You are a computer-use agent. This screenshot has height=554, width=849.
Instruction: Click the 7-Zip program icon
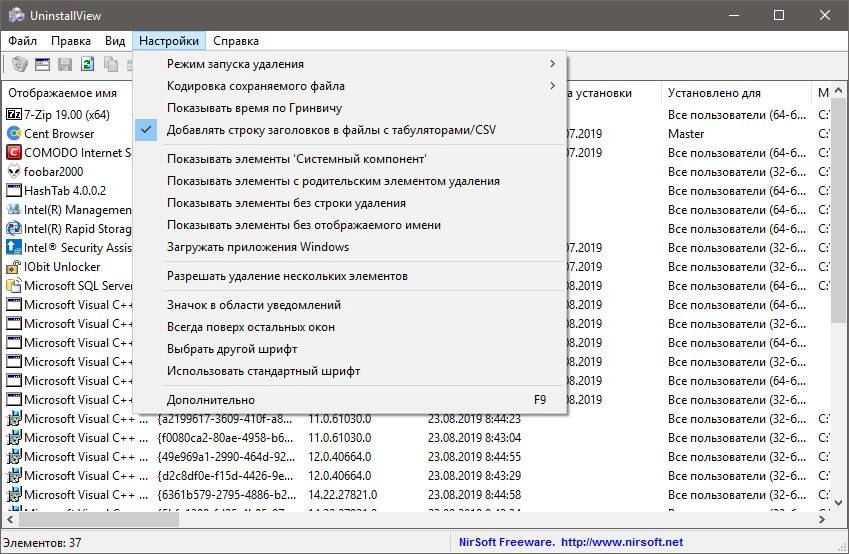[x=14, y=115]
